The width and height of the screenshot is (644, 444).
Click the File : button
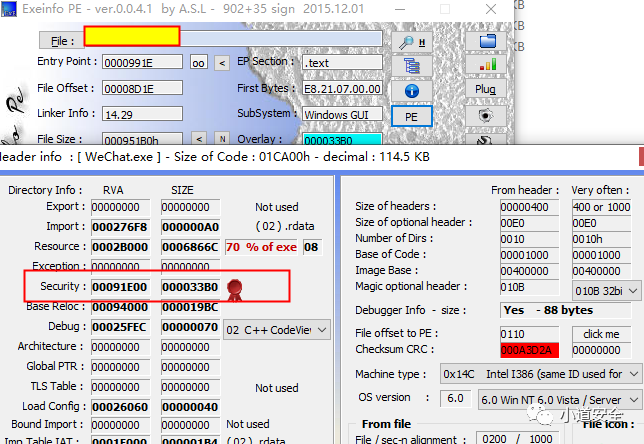62,41
